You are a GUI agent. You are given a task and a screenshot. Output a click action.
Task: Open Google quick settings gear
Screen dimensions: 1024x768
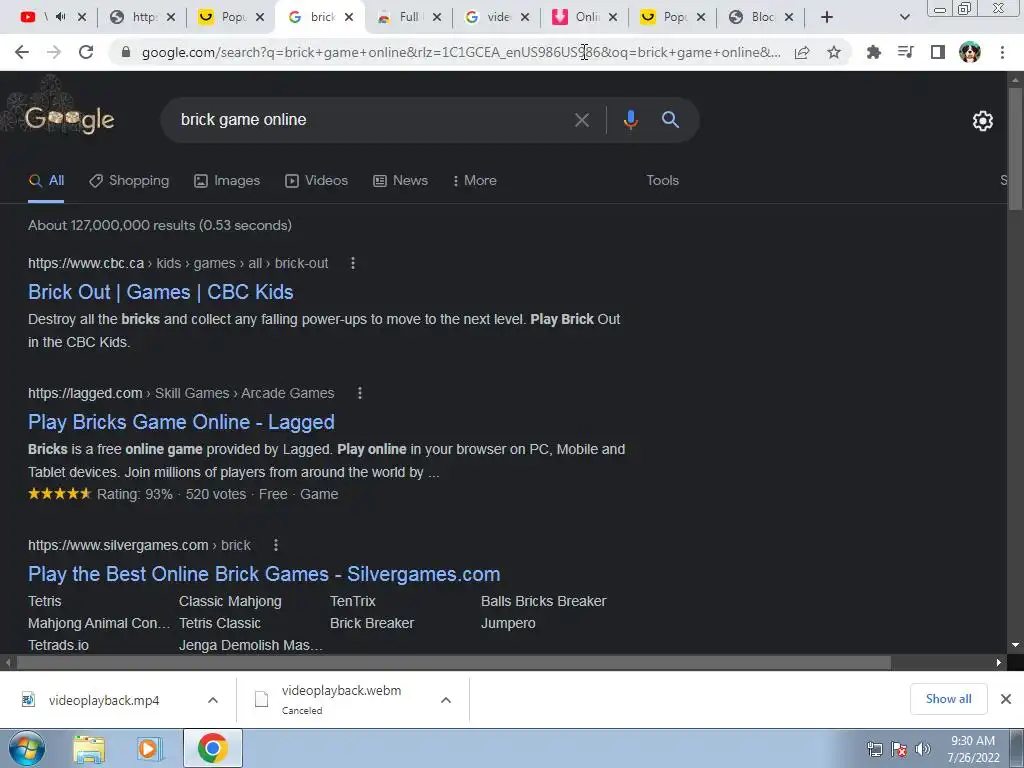[x=983, y=121]
